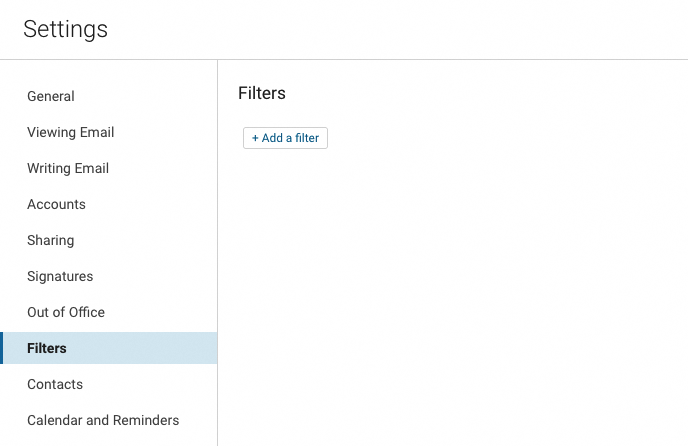The image size is (688, 446).
Task: Click the plus sign on Add a filter
Action: [x=255, y=138]
